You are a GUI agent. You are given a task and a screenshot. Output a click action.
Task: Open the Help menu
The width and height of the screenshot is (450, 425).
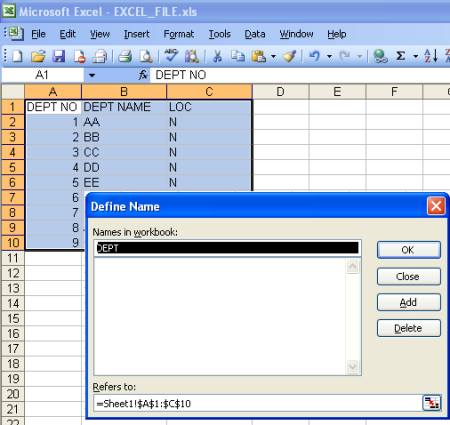(x=337, y=34)
